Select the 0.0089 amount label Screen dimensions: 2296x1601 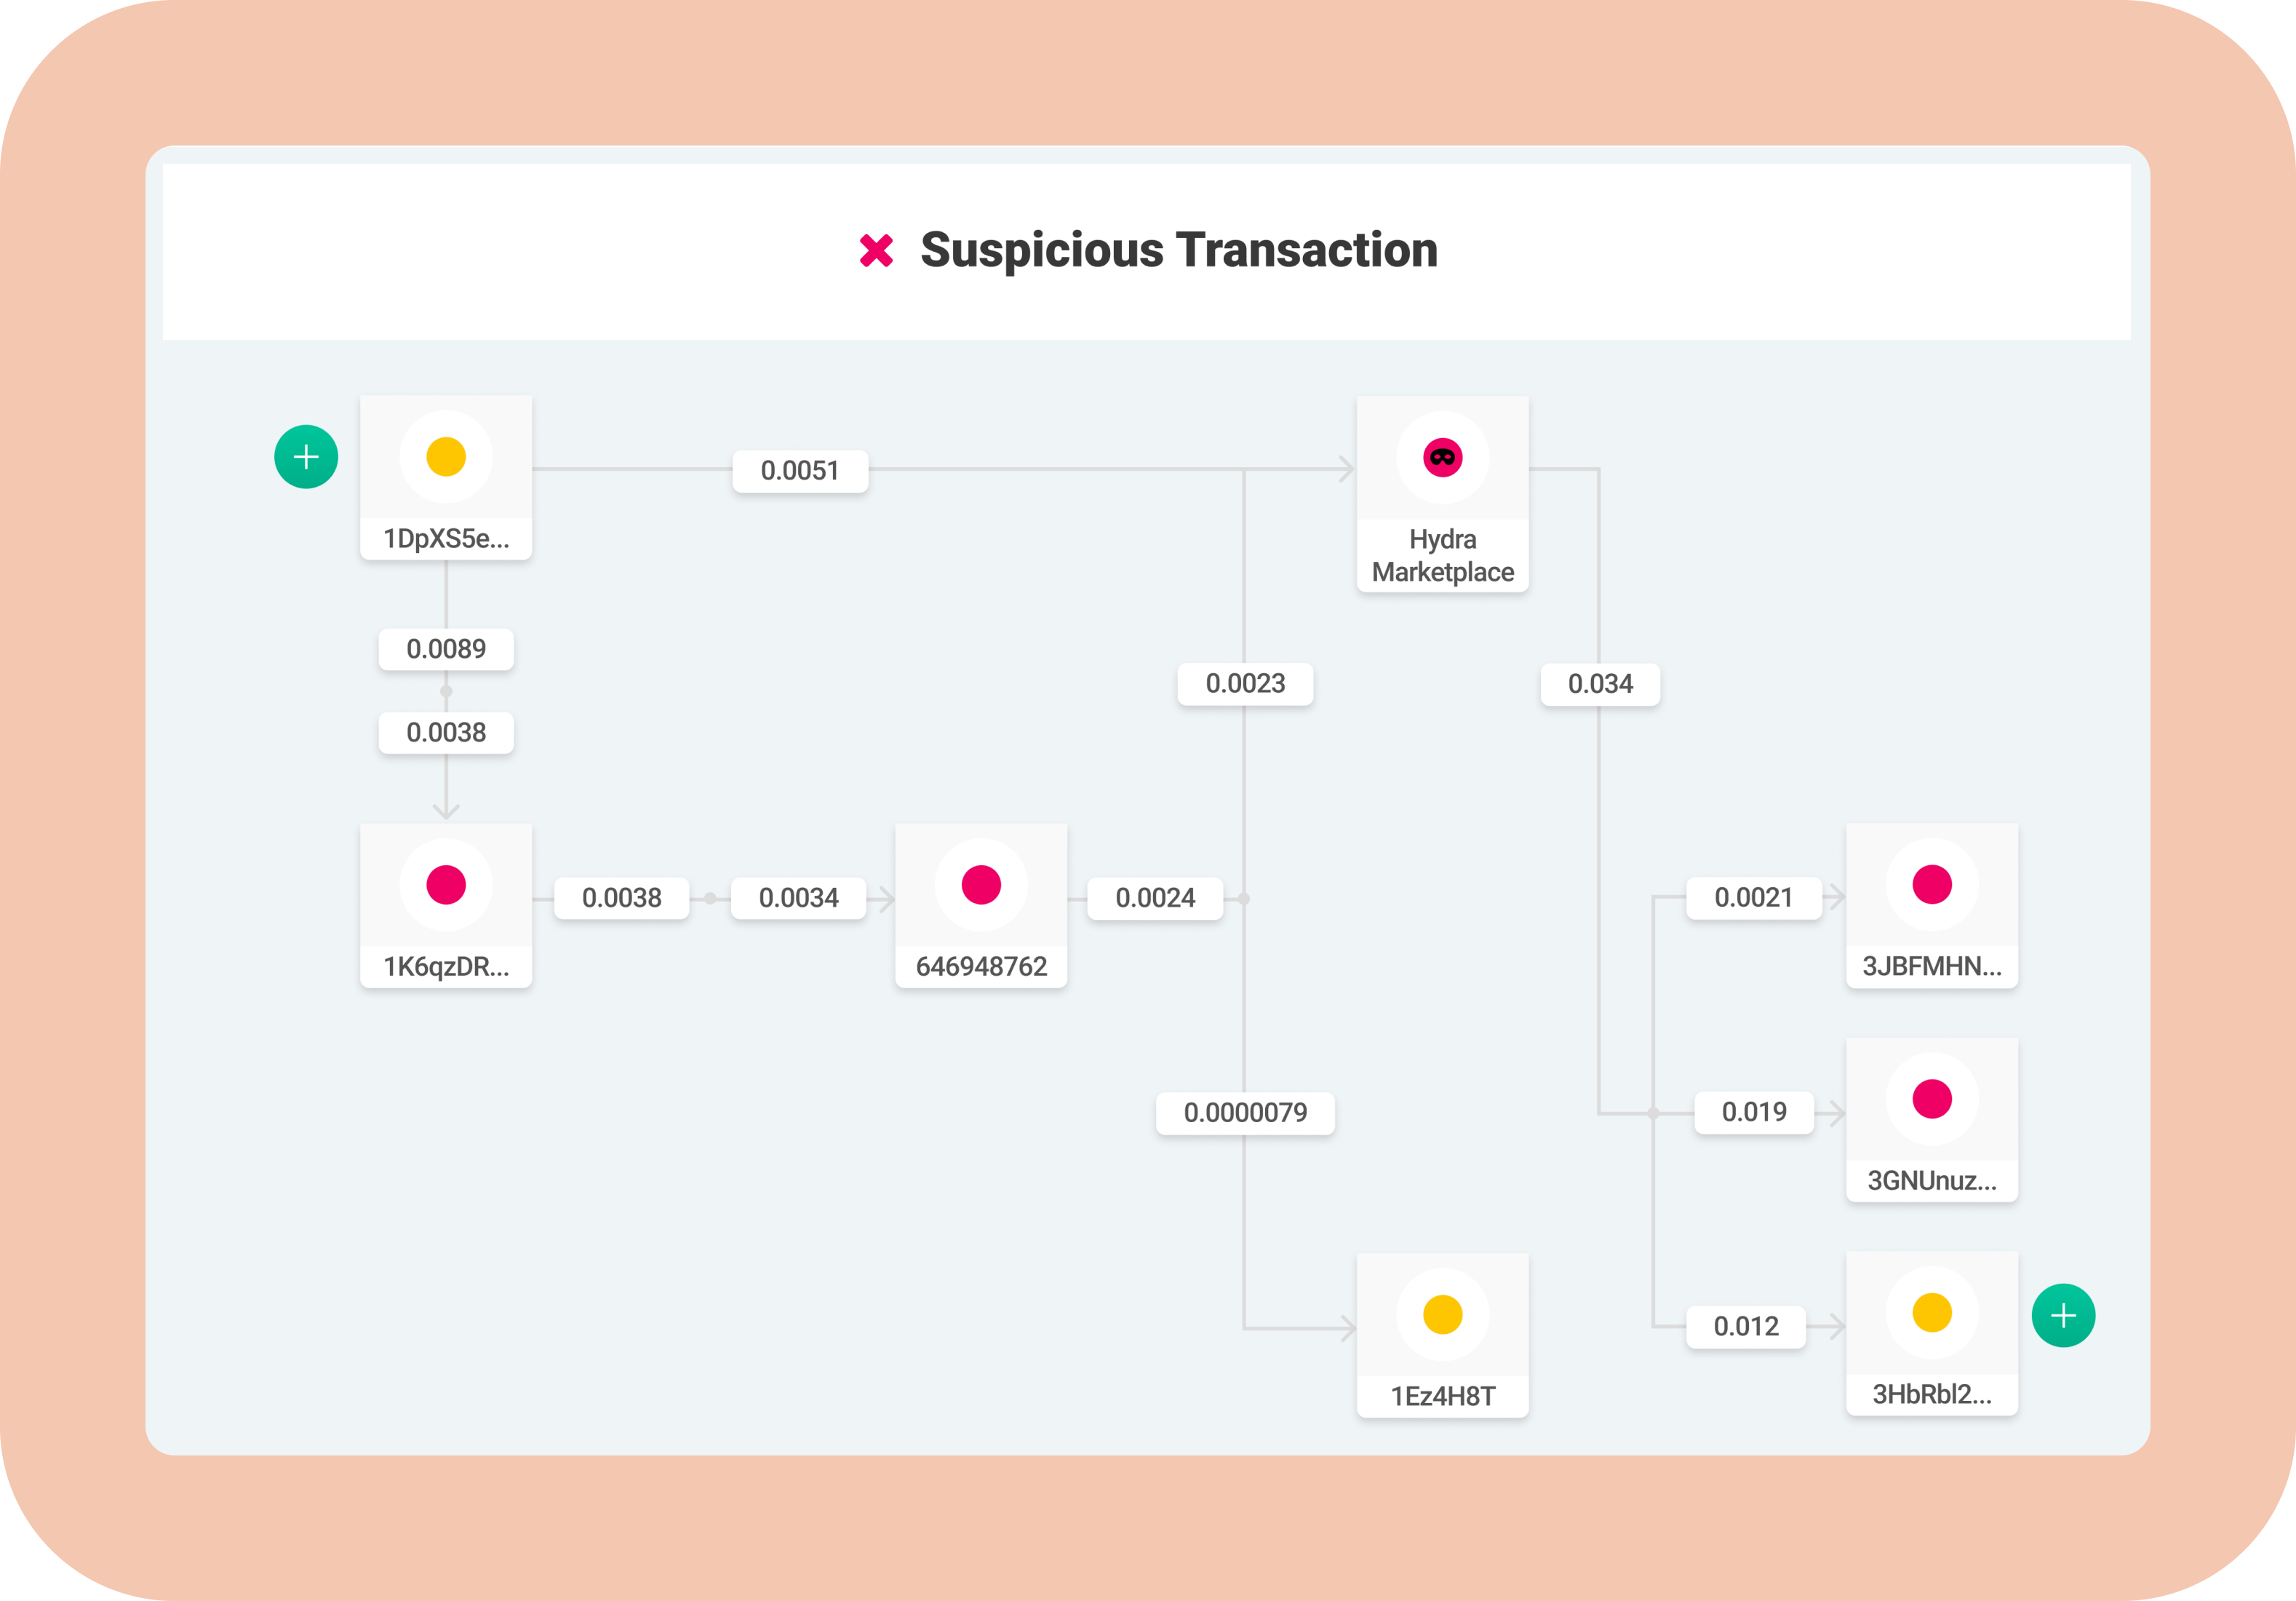(x=446, y=649)
